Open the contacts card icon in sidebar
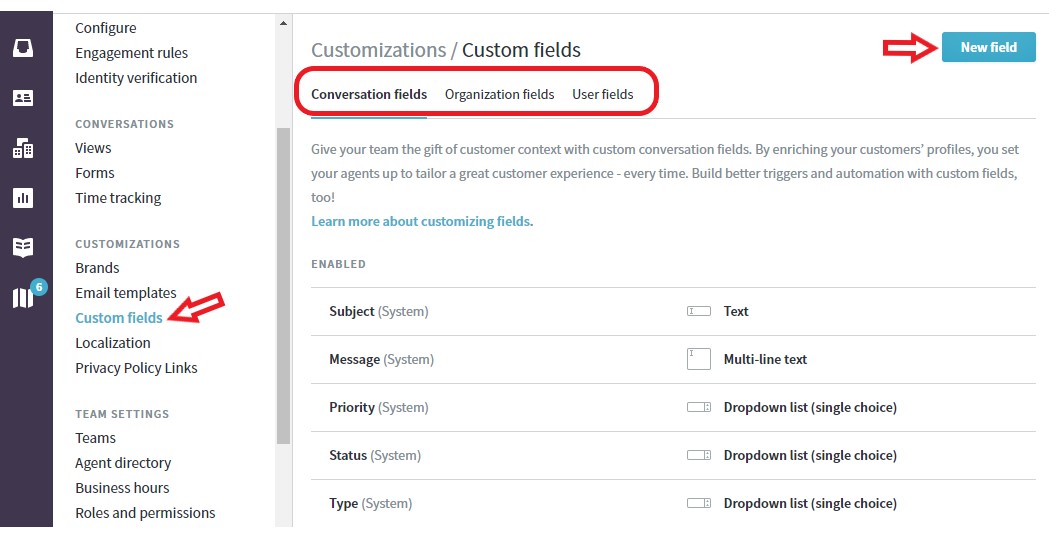The height and width of the screenshot is (540, 1049). 23,98
